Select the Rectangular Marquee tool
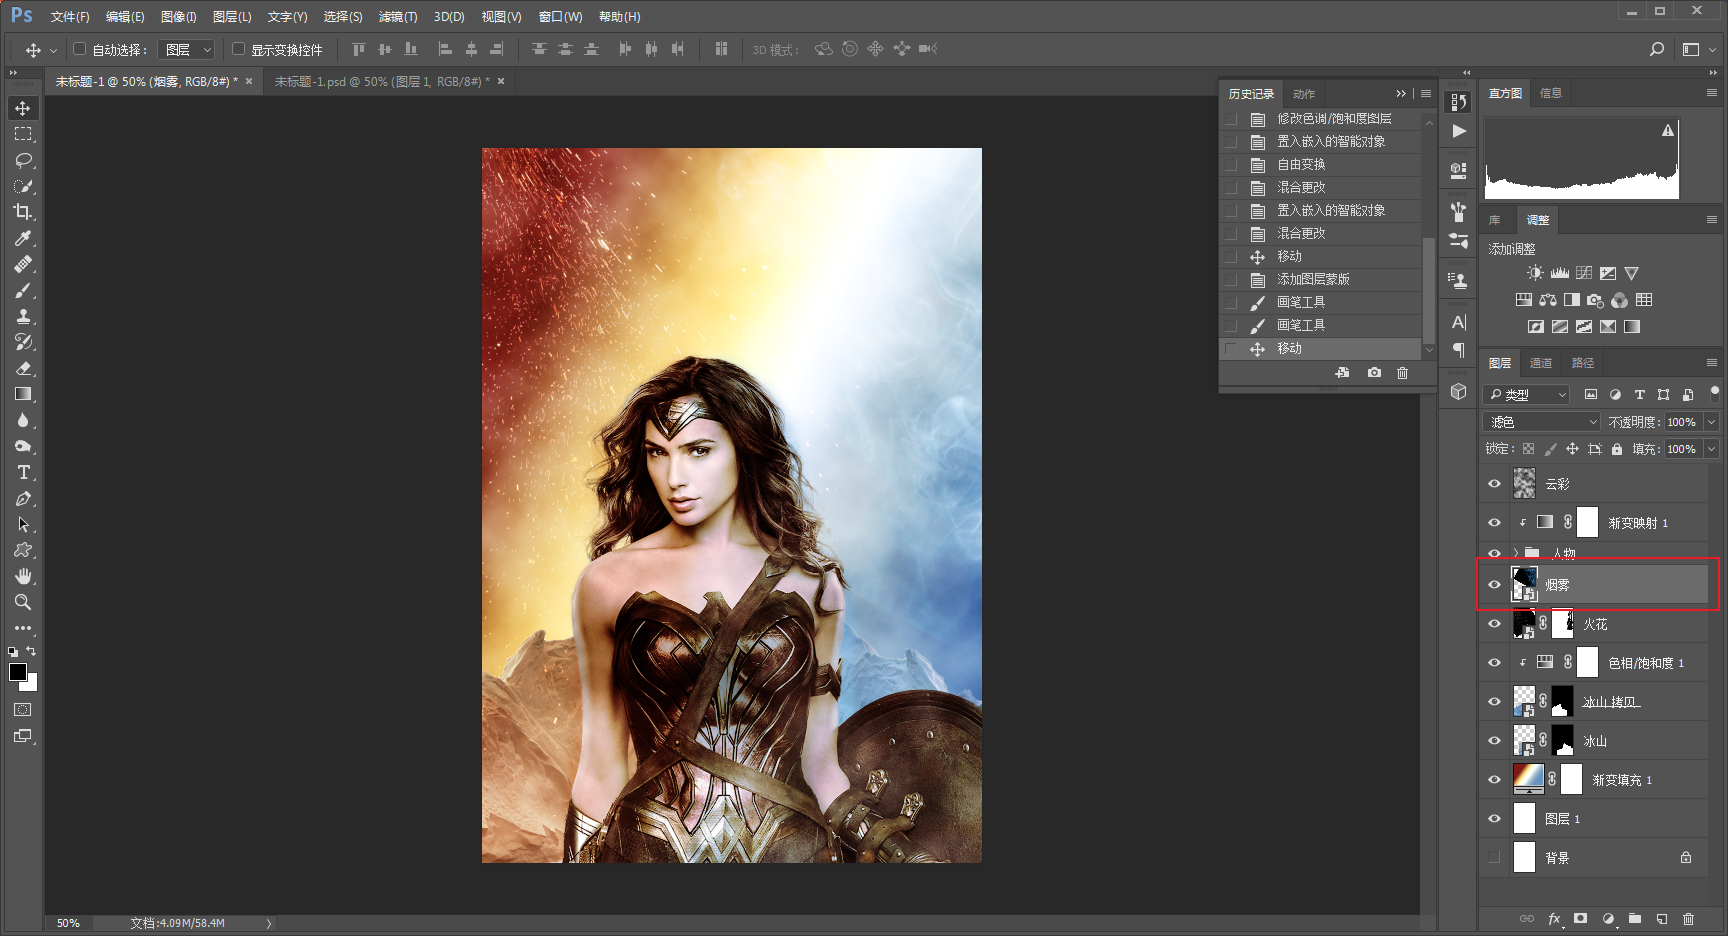1728x936 pixels. tap(23, 134)
